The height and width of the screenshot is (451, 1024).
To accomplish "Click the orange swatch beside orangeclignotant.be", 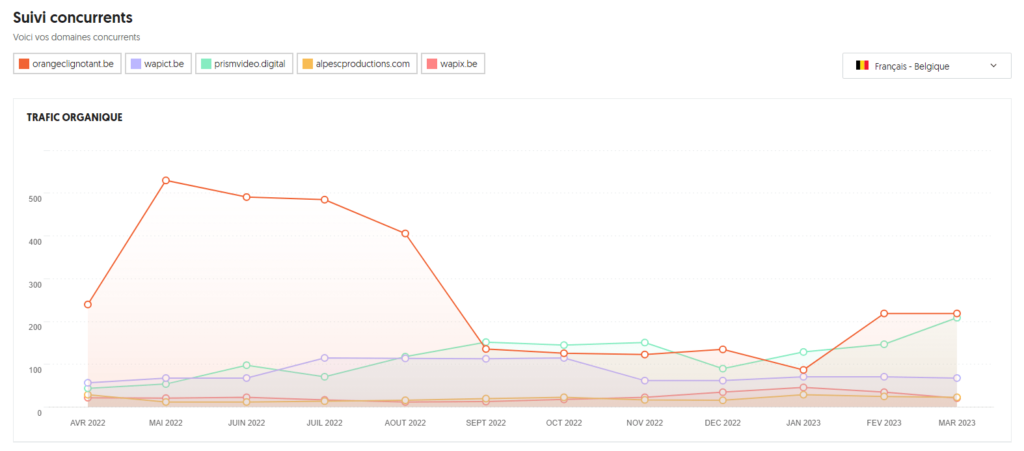I will (24, 64).
